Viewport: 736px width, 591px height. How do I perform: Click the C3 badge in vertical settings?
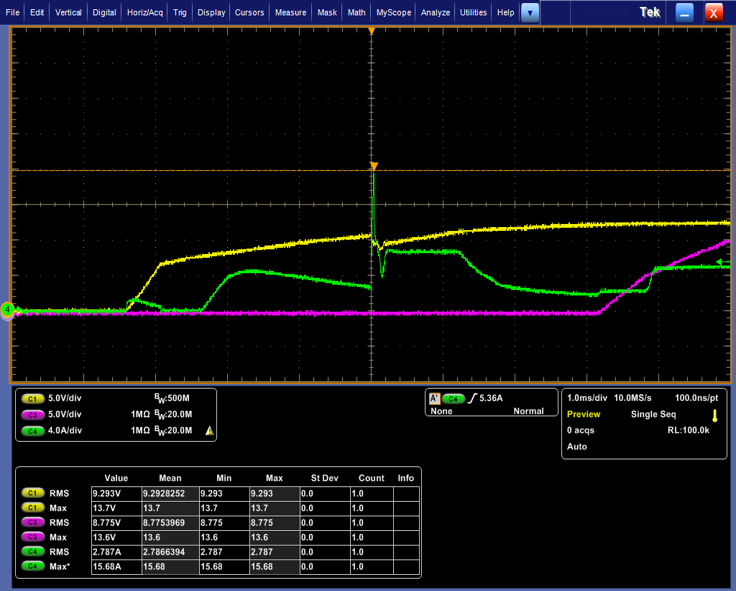[x=32, y=415]
